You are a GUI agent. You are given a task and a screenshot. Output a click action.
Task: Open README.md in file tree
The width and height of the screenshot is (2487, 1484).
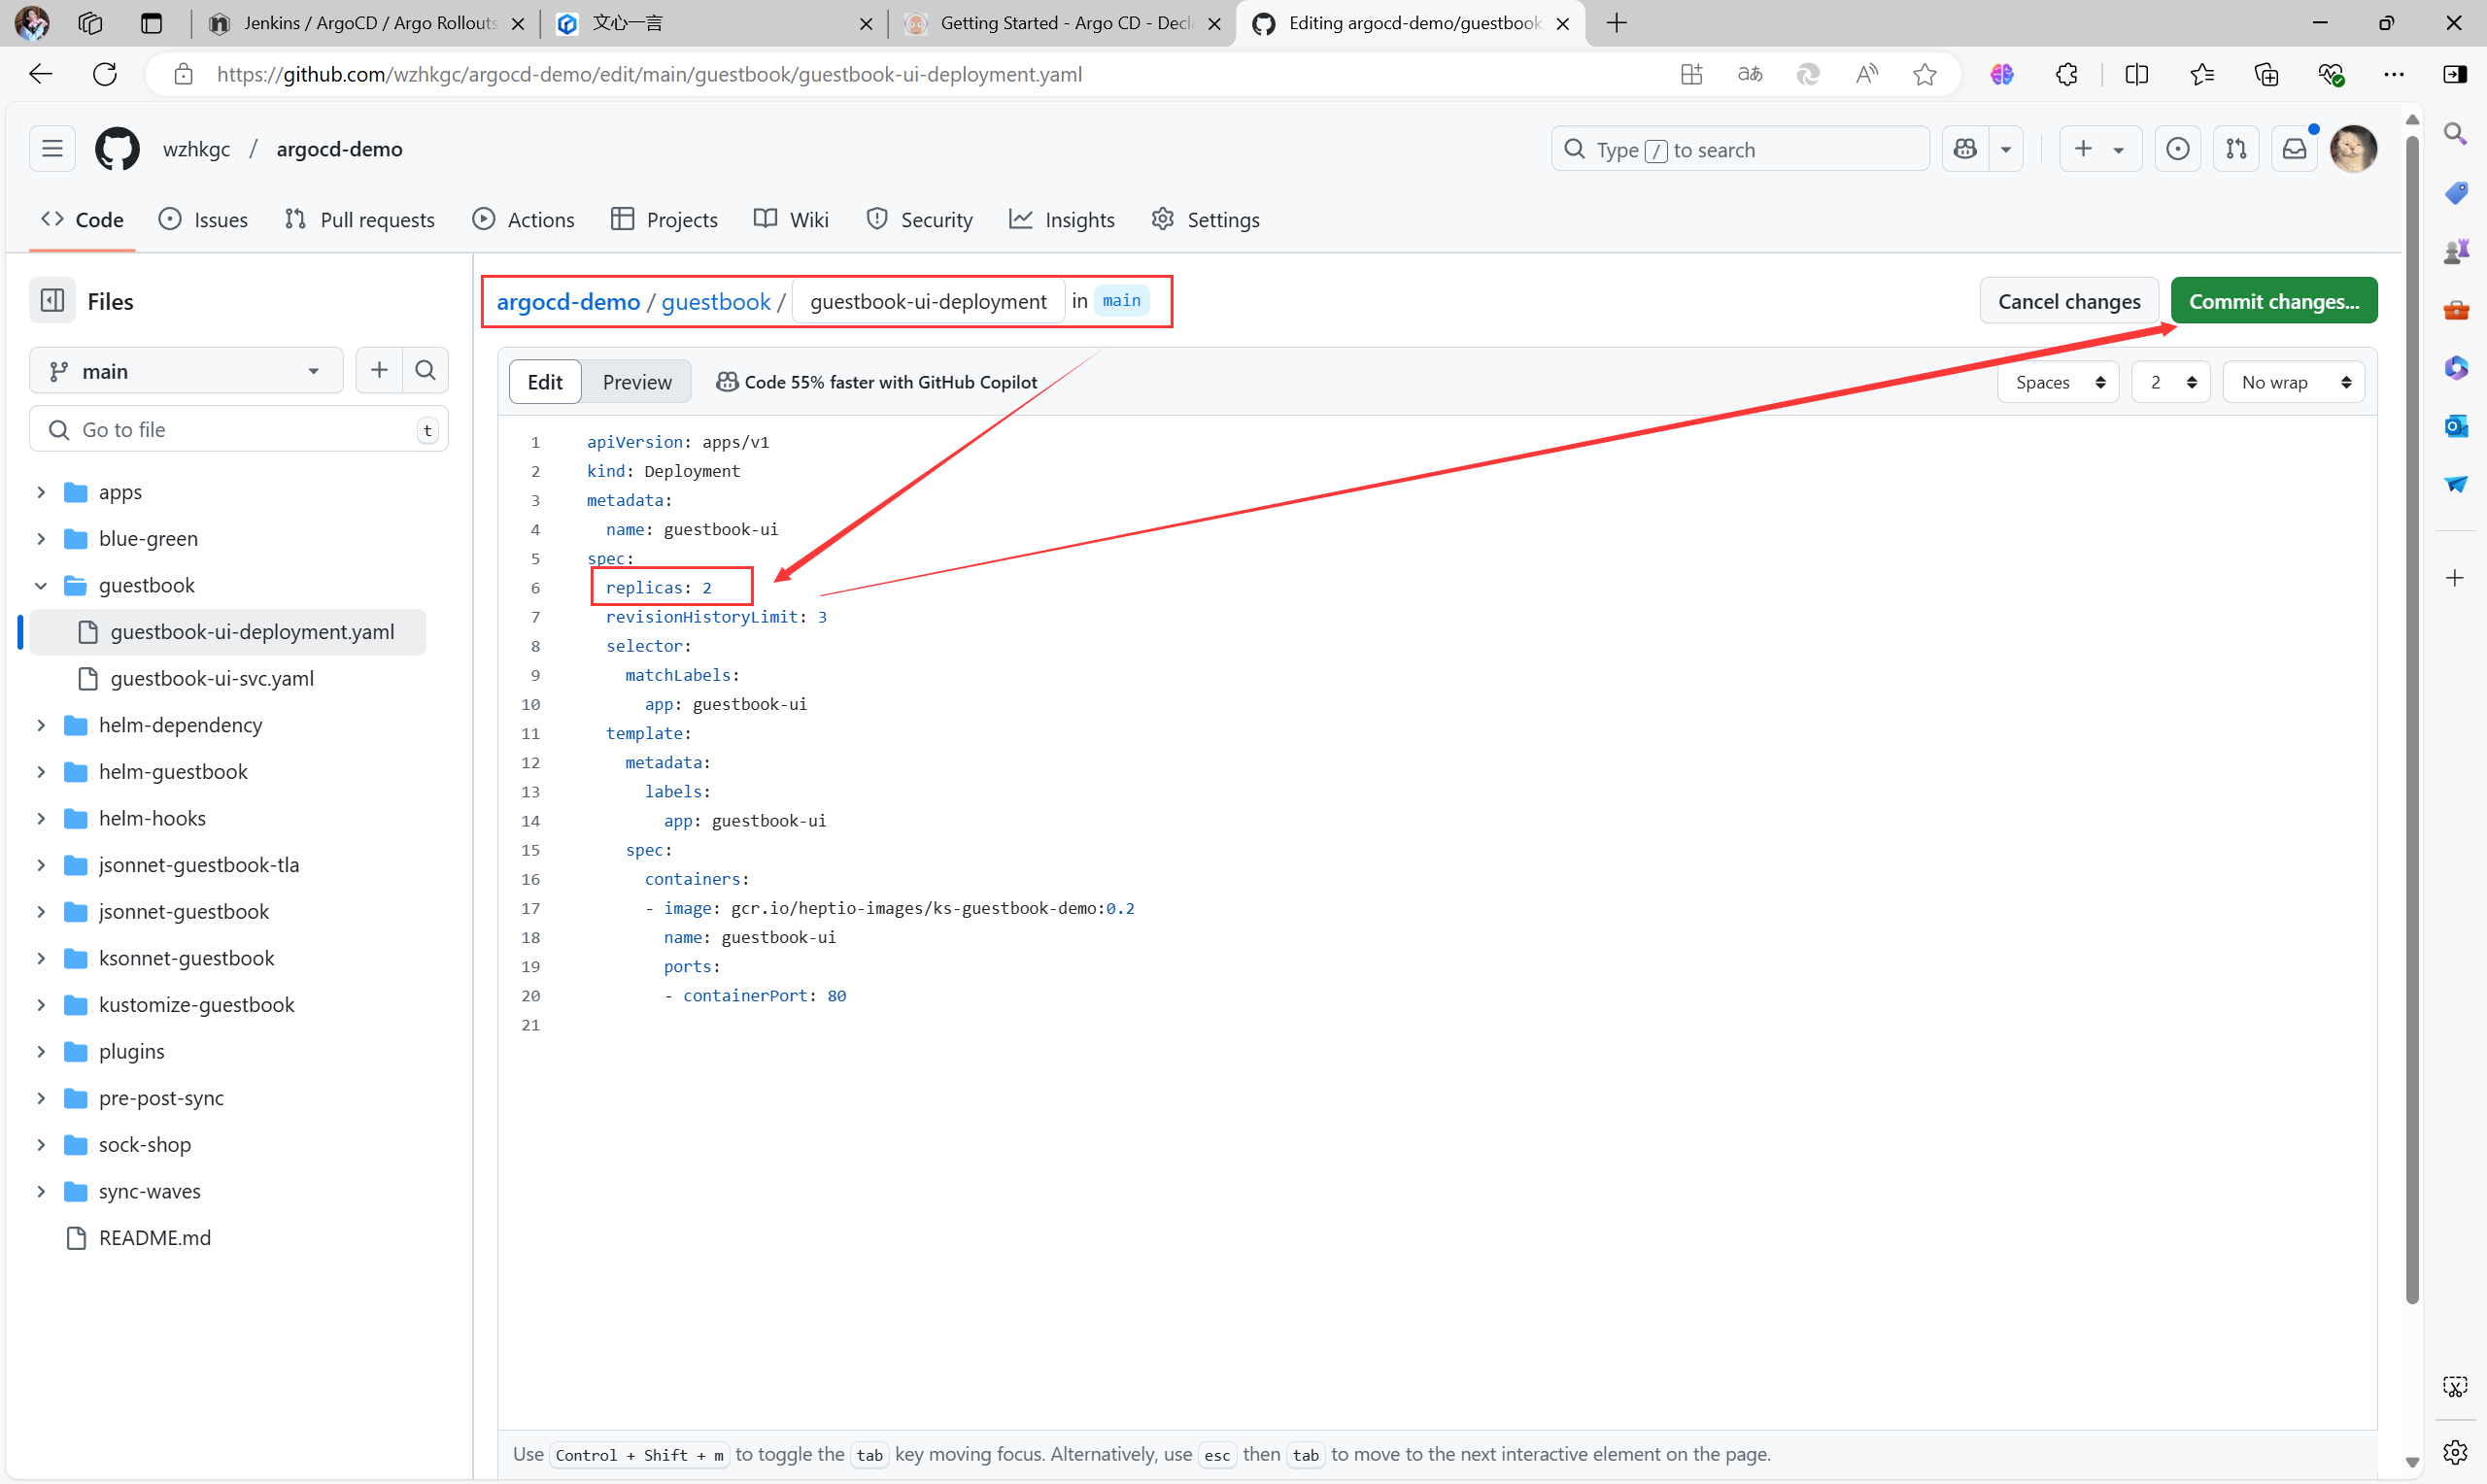click(155, 1238)
